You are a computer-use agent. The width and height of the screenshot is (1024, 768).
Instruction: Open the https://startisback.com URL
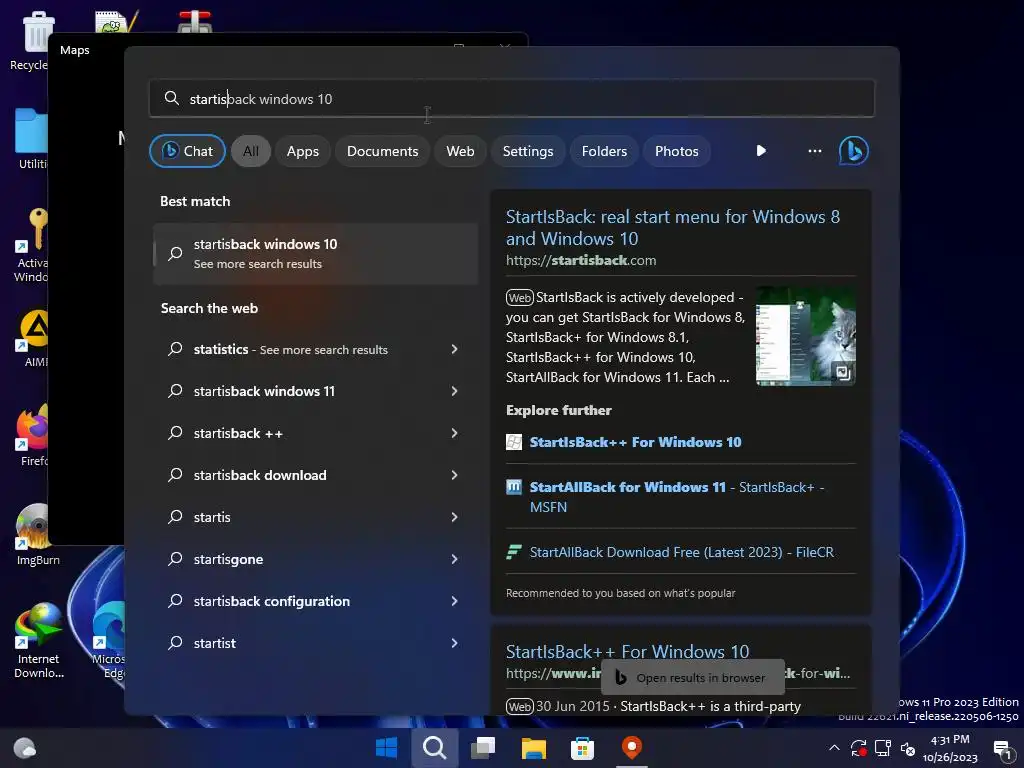(x=581, y=260)
